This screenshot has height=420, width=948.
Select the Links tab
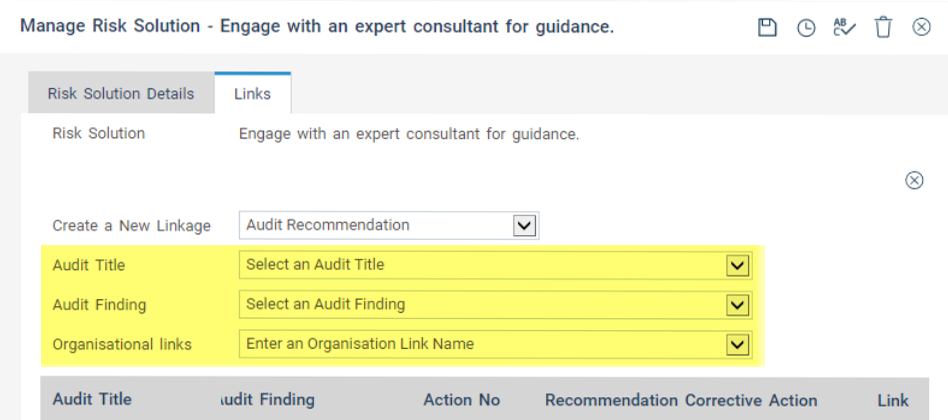(x=253, y=94)
